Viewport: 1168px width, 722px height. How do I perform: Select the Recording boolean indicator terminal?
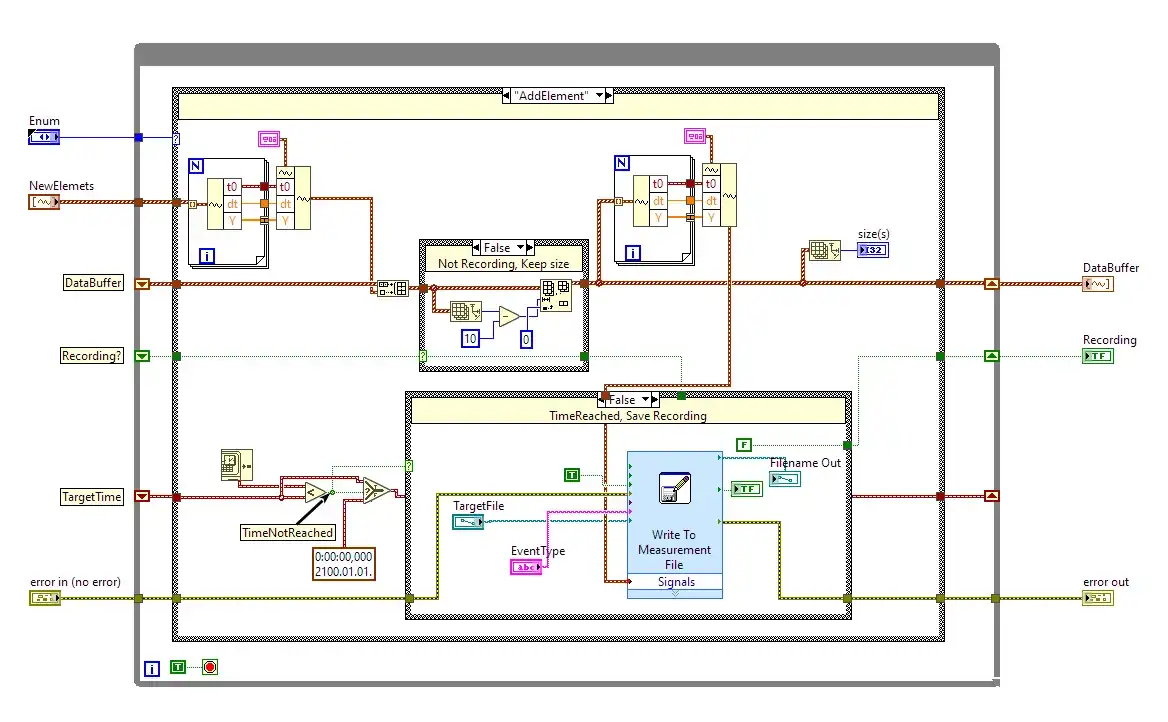(1098, 356)
